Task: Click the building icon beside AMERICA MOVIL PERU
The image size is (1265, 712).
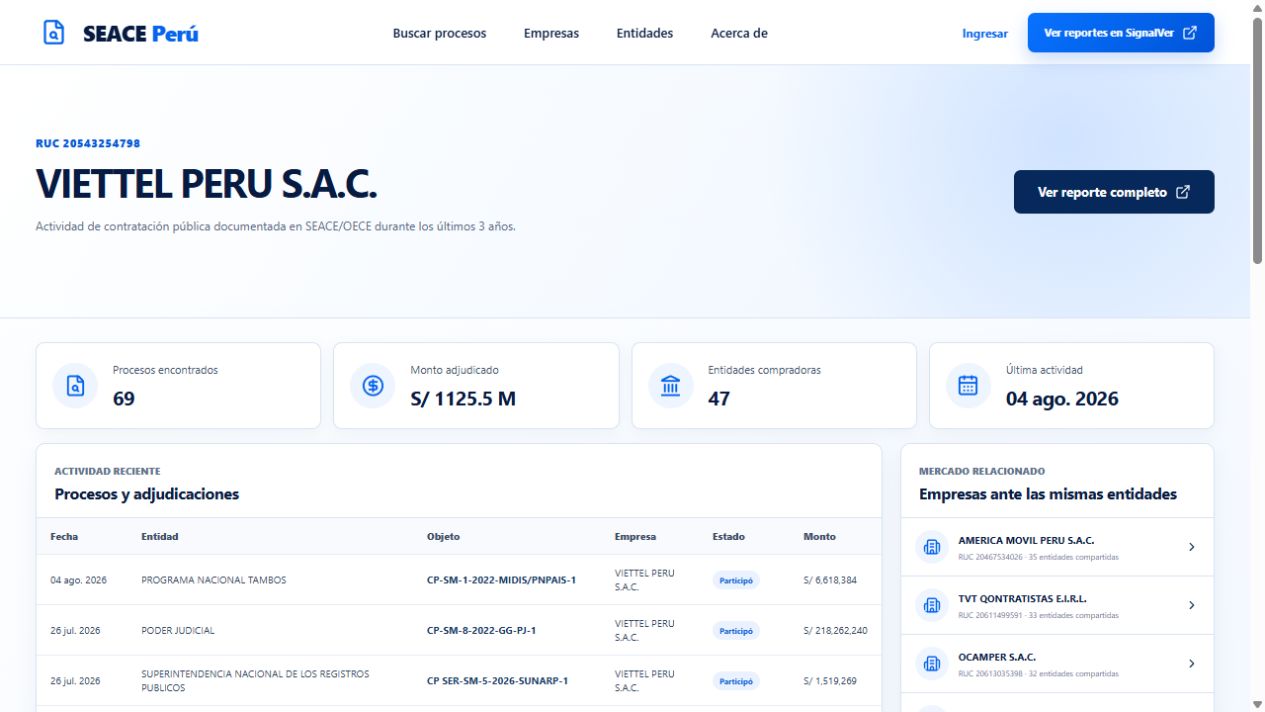Action: [x=932, y=547]
